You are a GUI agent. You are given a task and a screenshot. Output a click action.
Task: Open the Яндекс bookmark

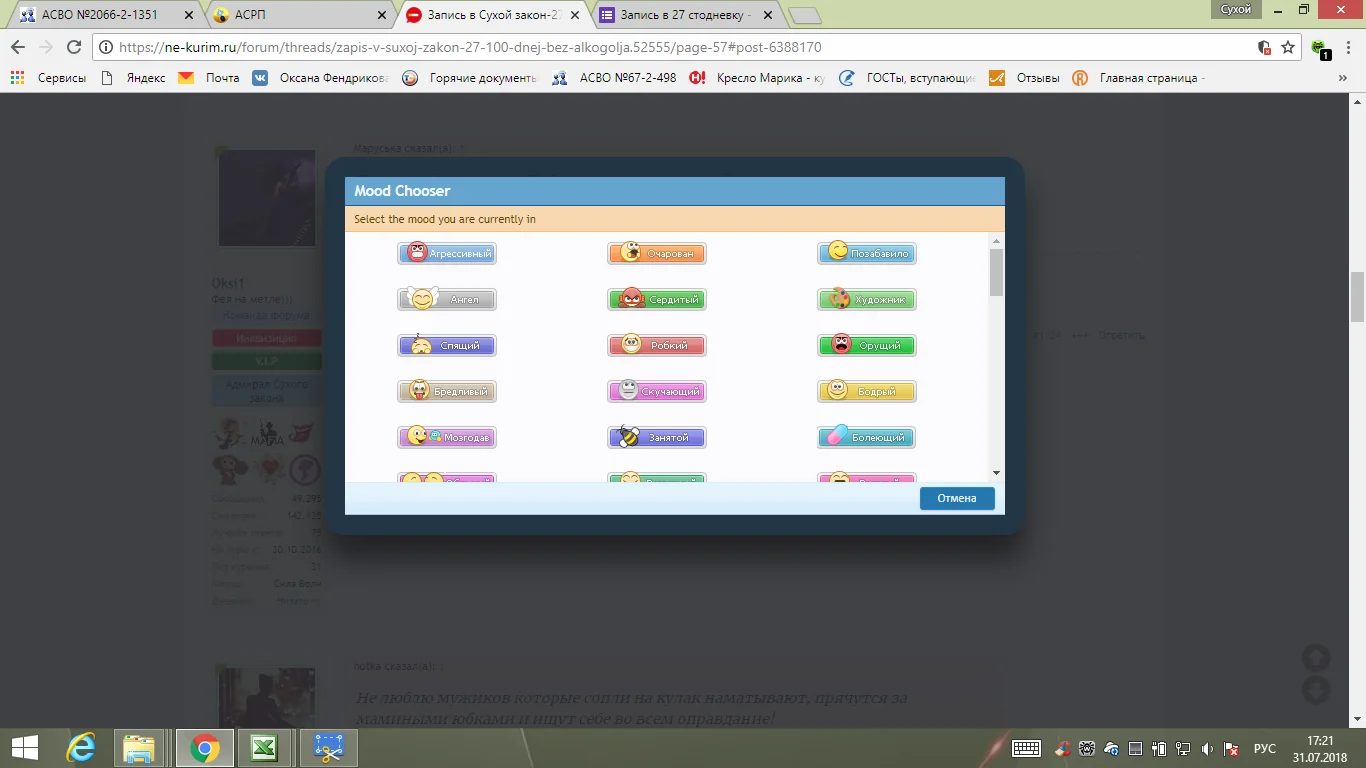[135, 78]
